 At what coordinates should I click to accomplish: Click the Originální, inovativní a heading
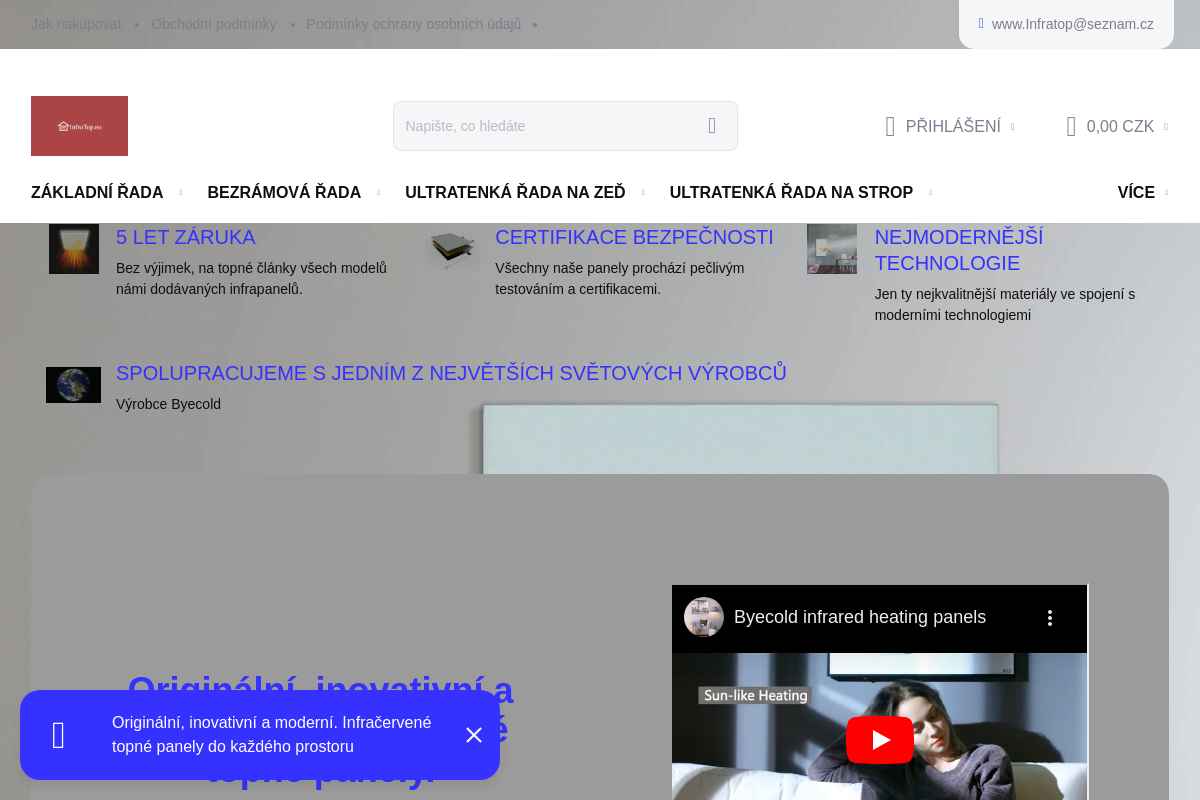(320, 690)
